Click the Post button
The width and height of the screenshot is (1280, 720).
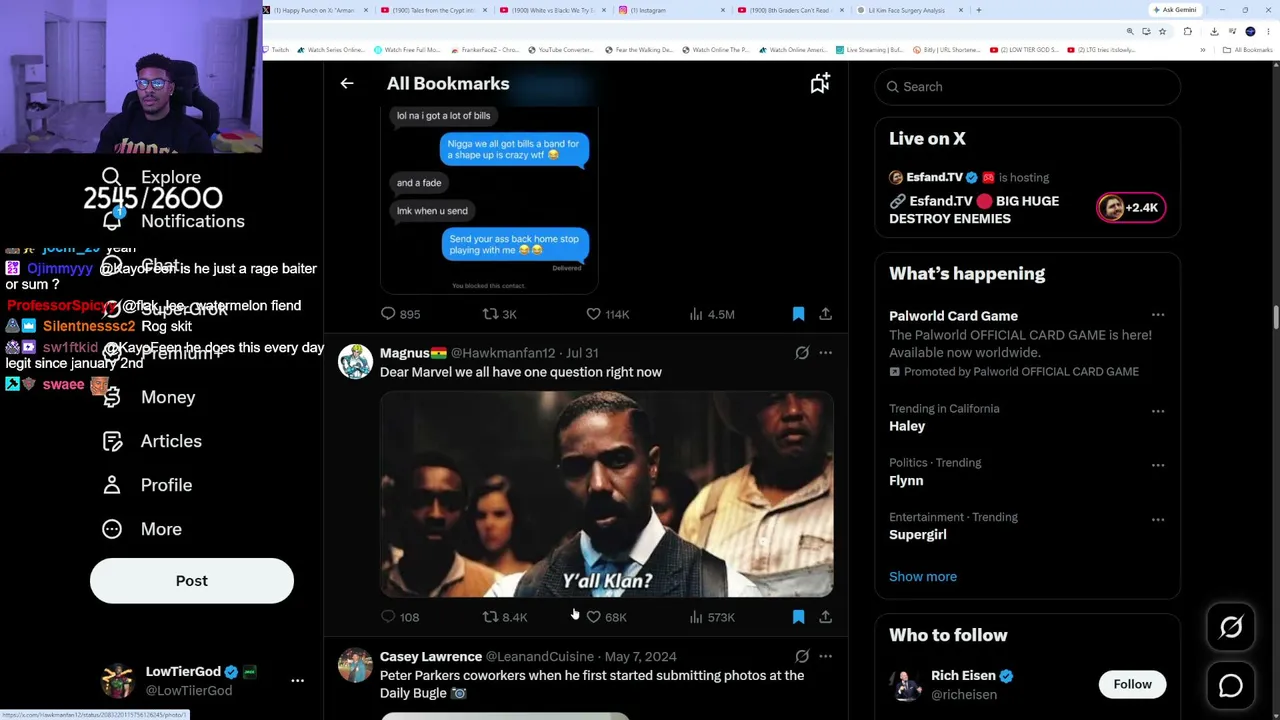(x=192, y=581)
